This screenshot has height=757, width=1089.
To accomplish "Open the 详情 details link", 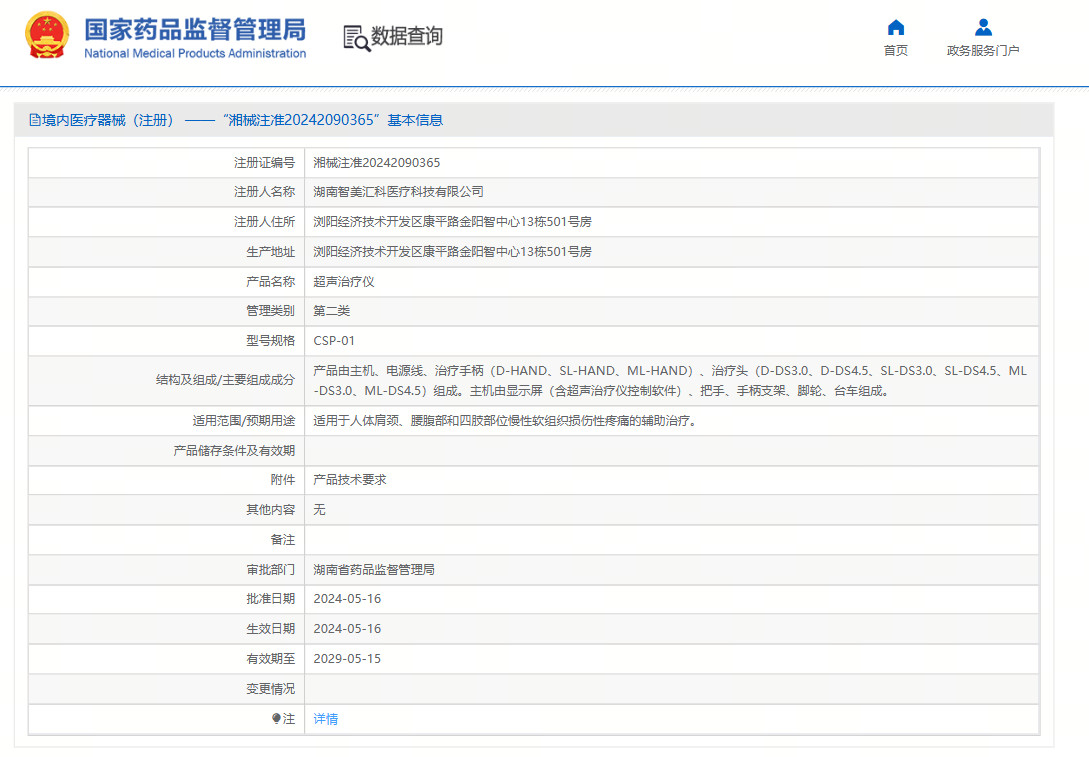I will click(x=324, y=719).
